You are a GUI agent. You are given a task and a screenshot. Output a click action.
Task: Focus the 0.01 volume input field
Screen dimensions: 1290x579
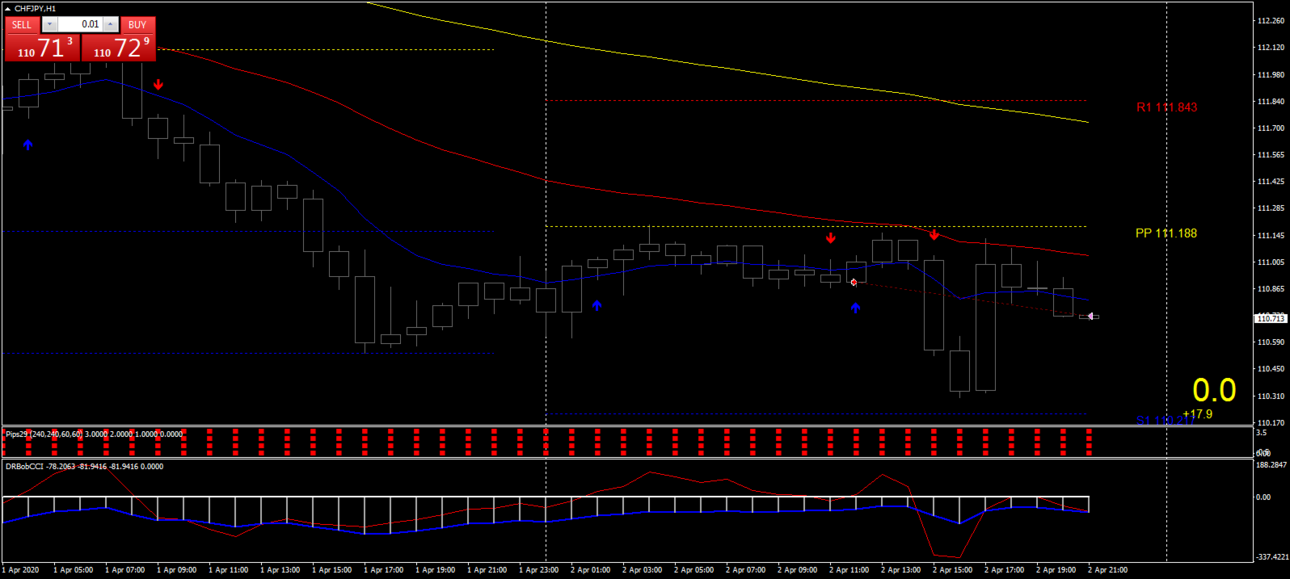(x=80, y=24)
